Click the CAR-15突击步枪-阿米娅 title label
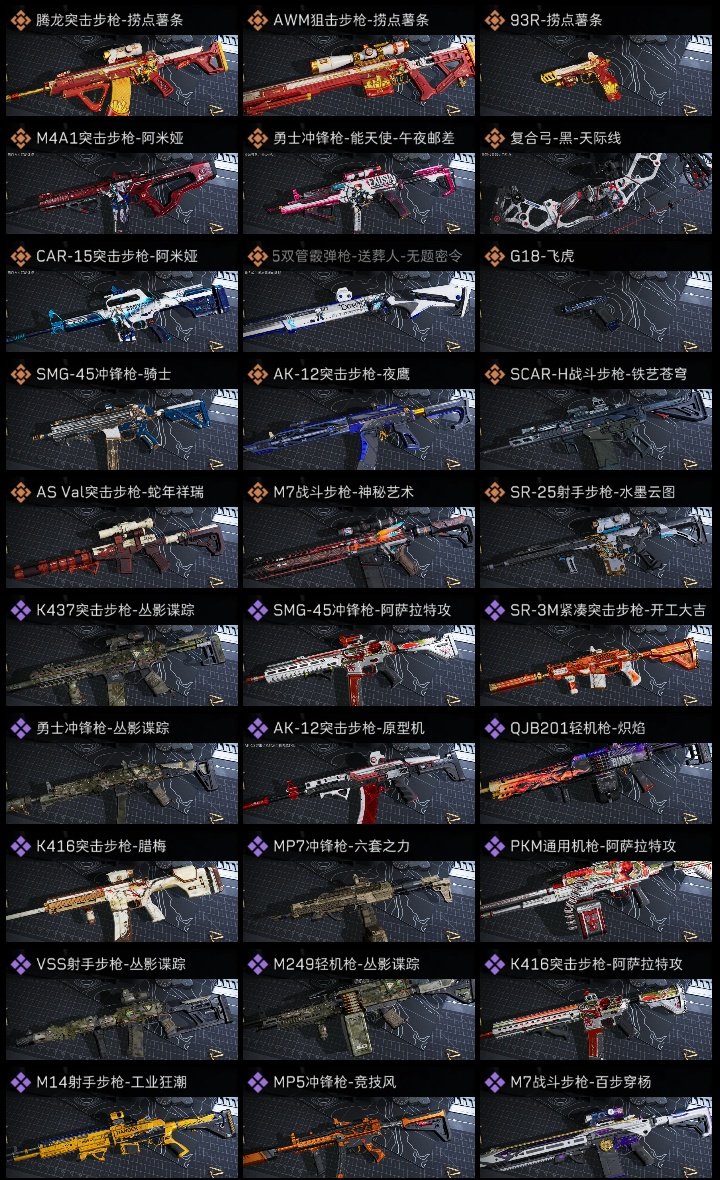This screenshot has width=720, height=1180. point(117,256)
